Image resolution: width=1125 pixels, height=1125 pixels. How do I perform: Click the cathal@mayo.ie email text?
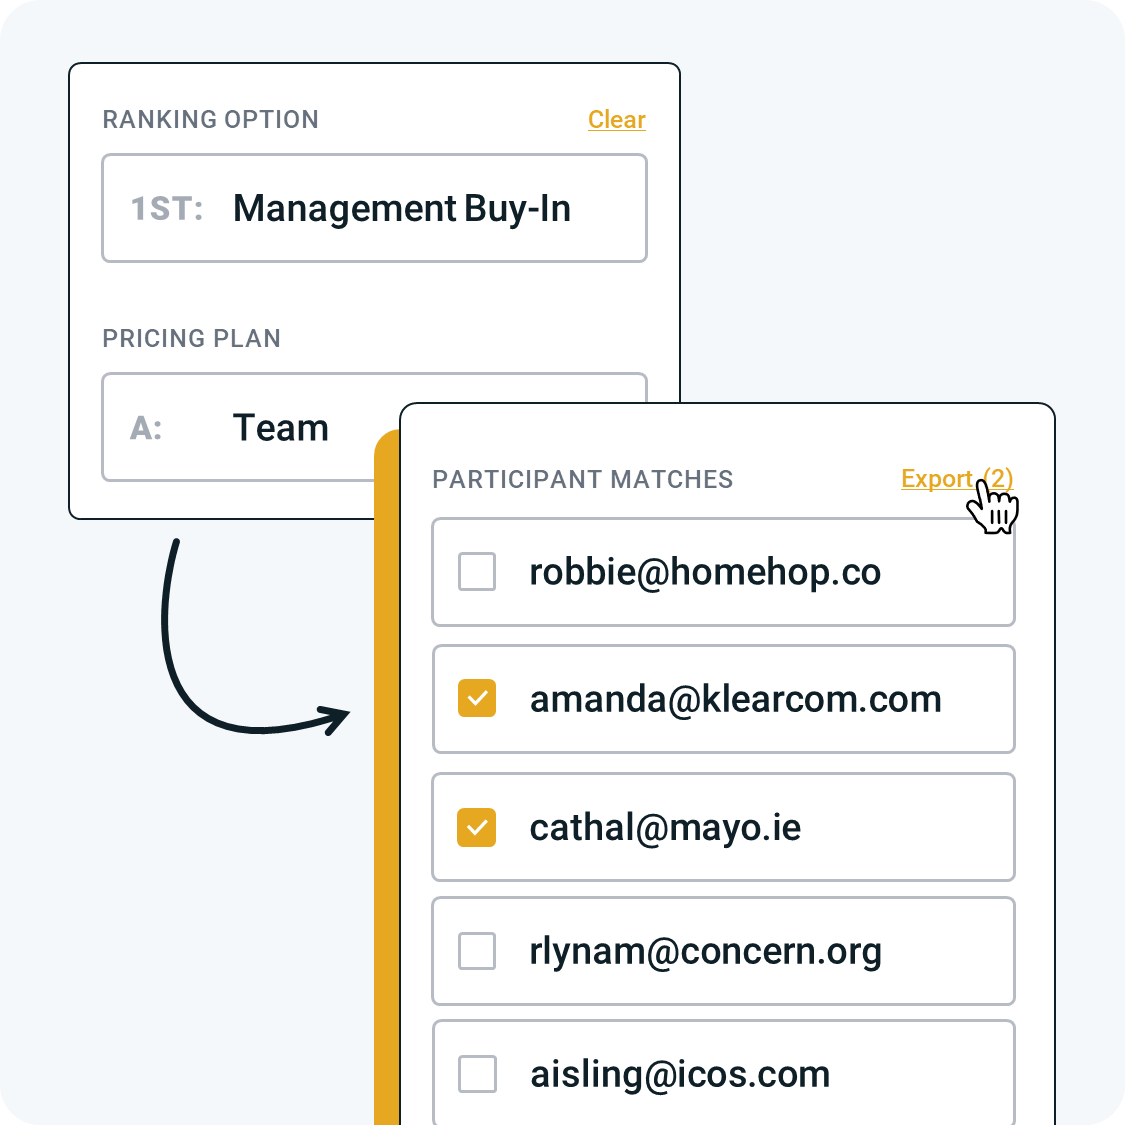(665, 828)
